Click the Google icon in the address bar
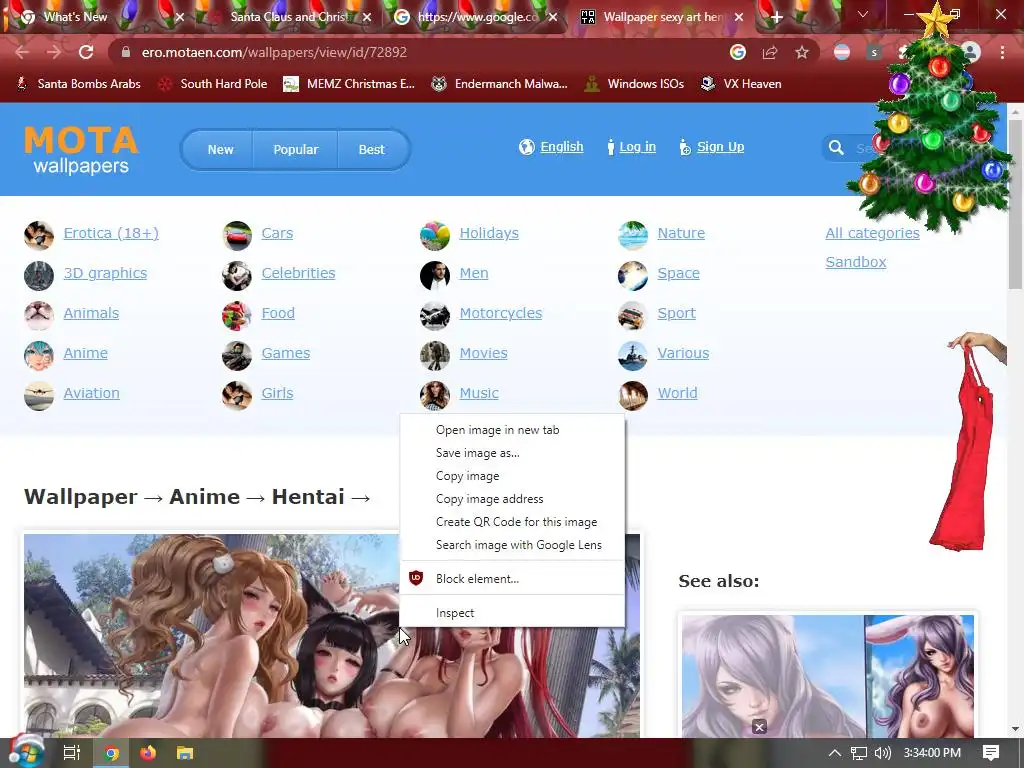The width and height of the screenshot is (1024, 768). tap(738, 52)
